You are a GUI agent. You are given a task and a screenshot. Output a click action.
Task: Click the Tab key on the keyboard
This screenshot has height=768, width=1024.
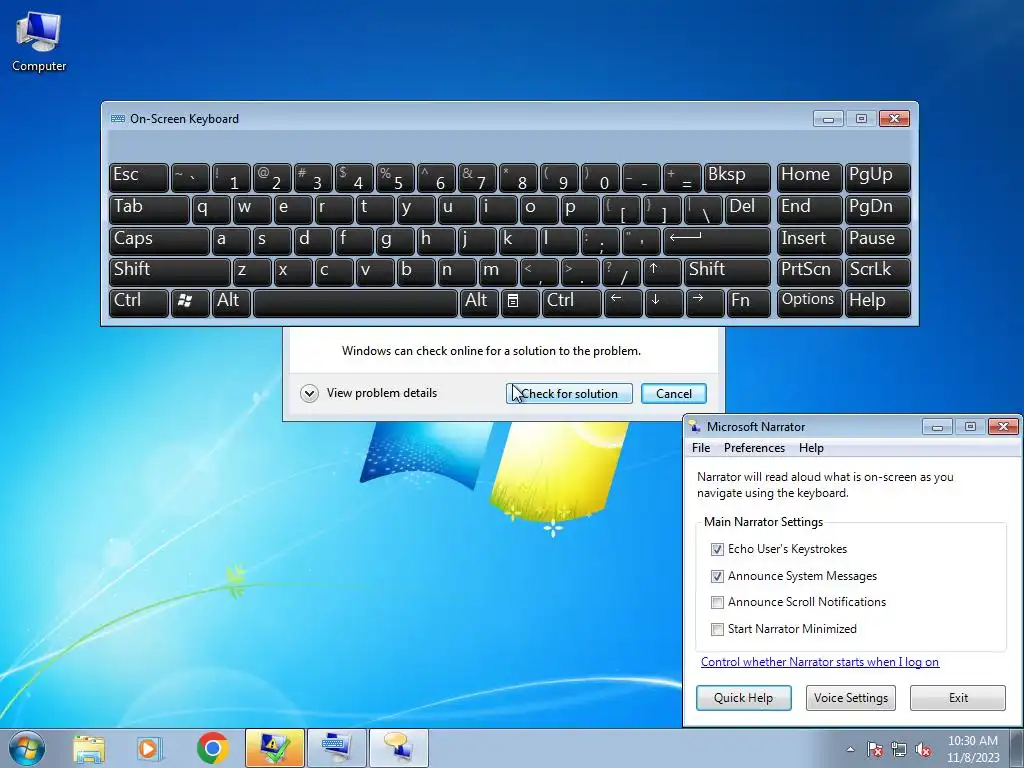coord(149,210)
